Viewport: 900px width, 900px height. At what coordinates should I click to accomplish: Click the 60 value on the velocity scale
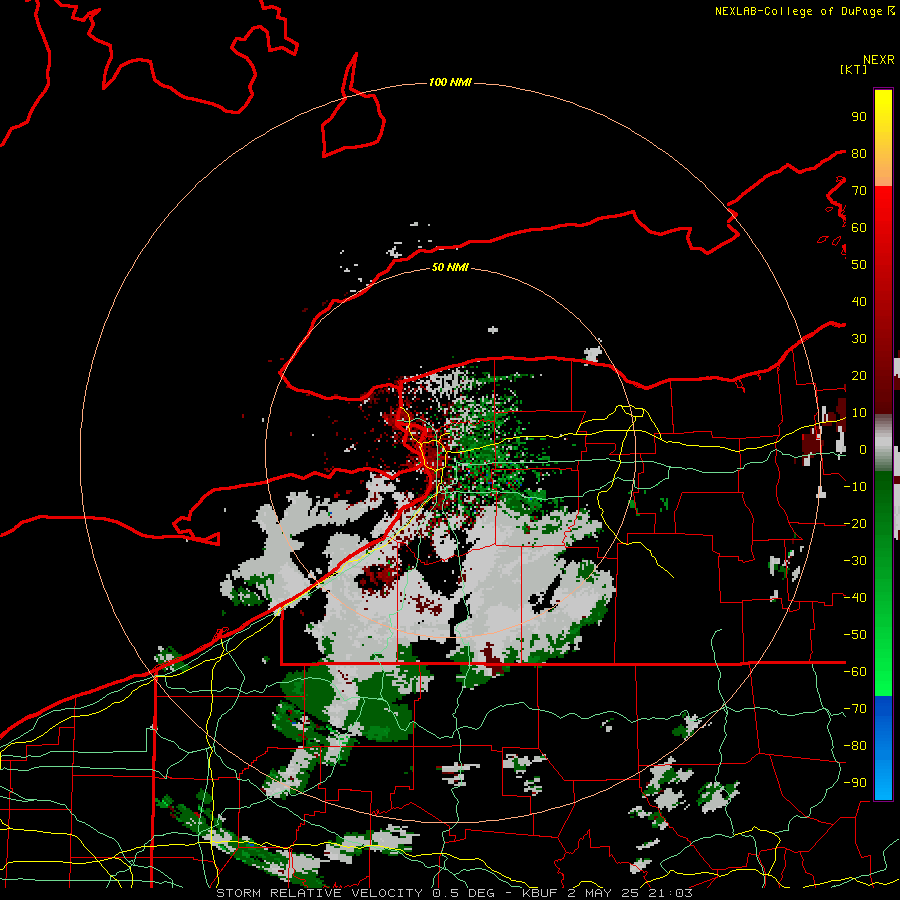pyautogui.click(x=859, y=227)
